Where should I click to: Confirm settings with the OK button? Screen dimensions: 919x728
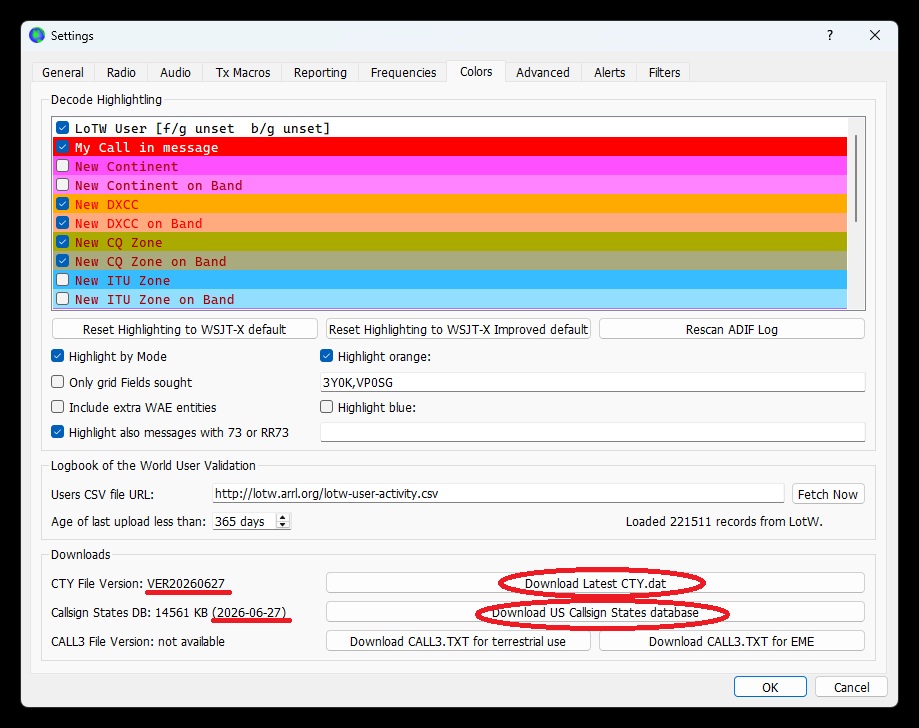pos(770,687)
